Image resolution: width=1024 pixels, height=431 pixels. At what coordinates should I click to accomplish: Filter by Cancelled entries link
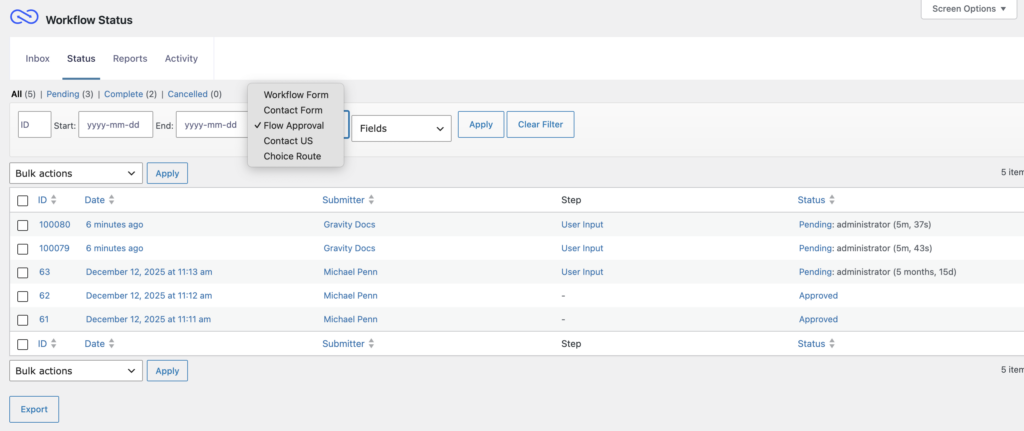point(187,94)
